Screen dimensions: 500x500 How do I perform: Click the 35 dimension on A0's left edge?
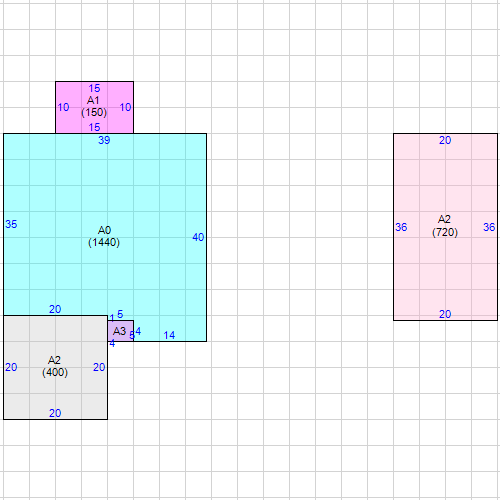point(11,224)
